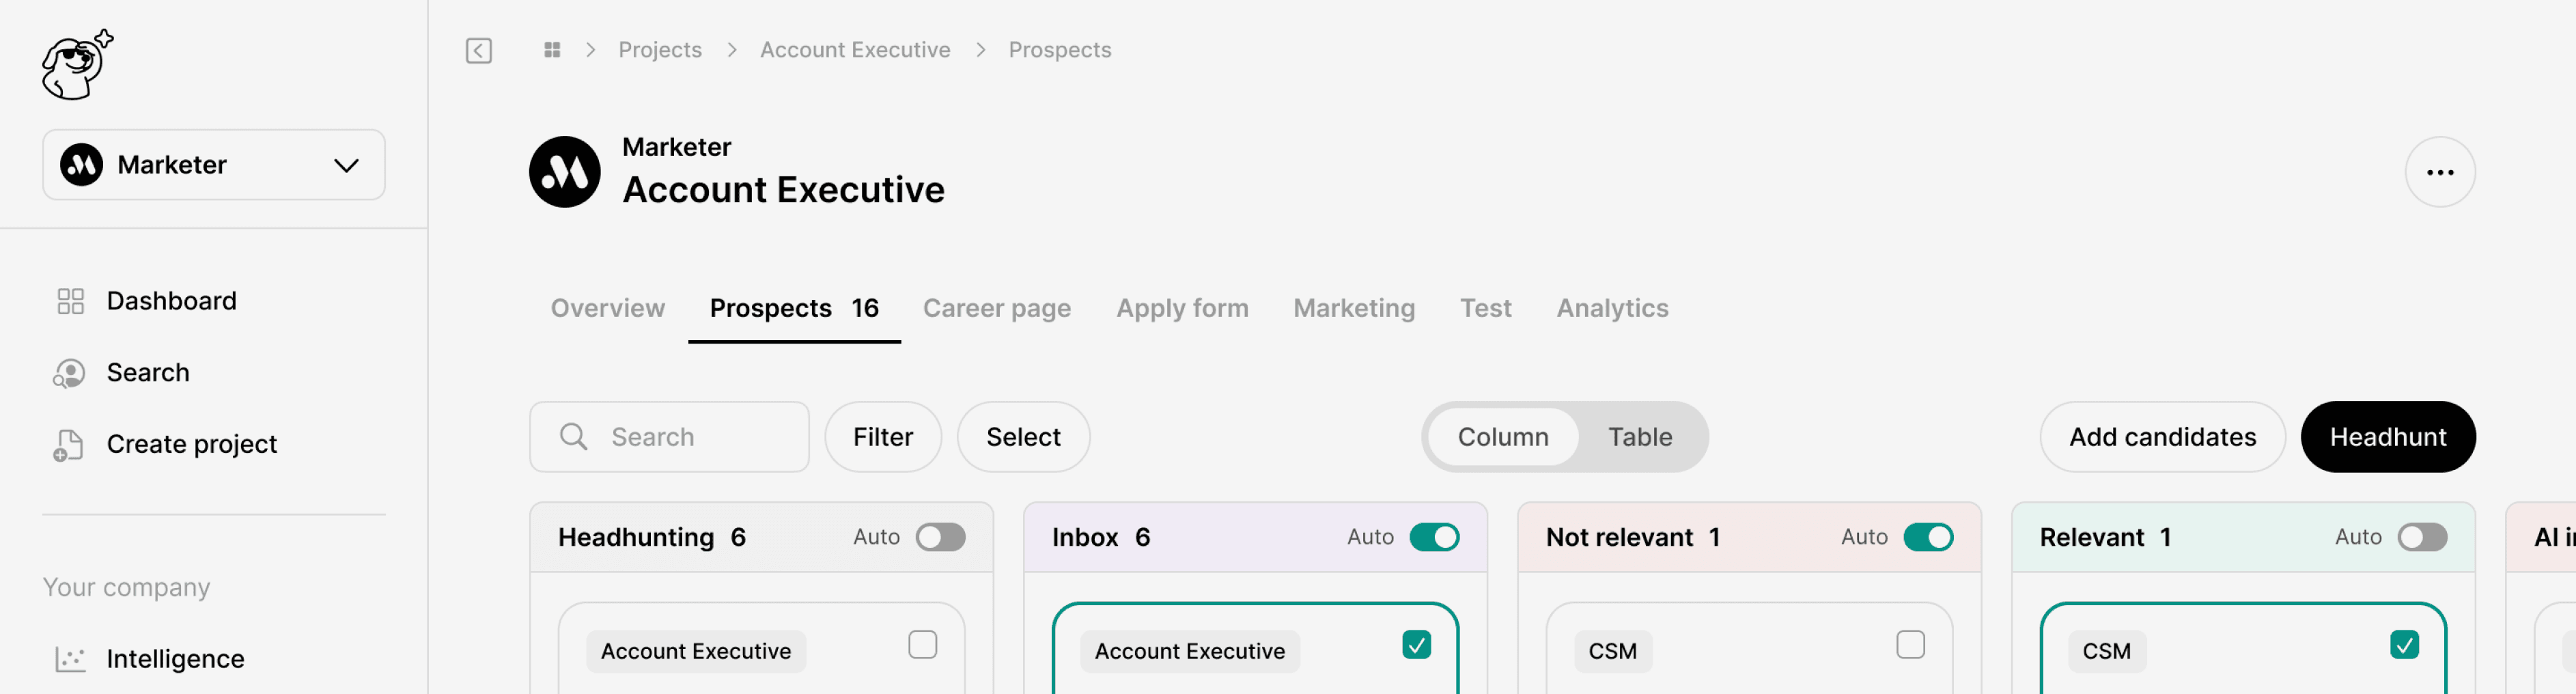Toggle Auto switch for Headhunting column
Viewport: 2576px width, 694px height.
[940, 537]
